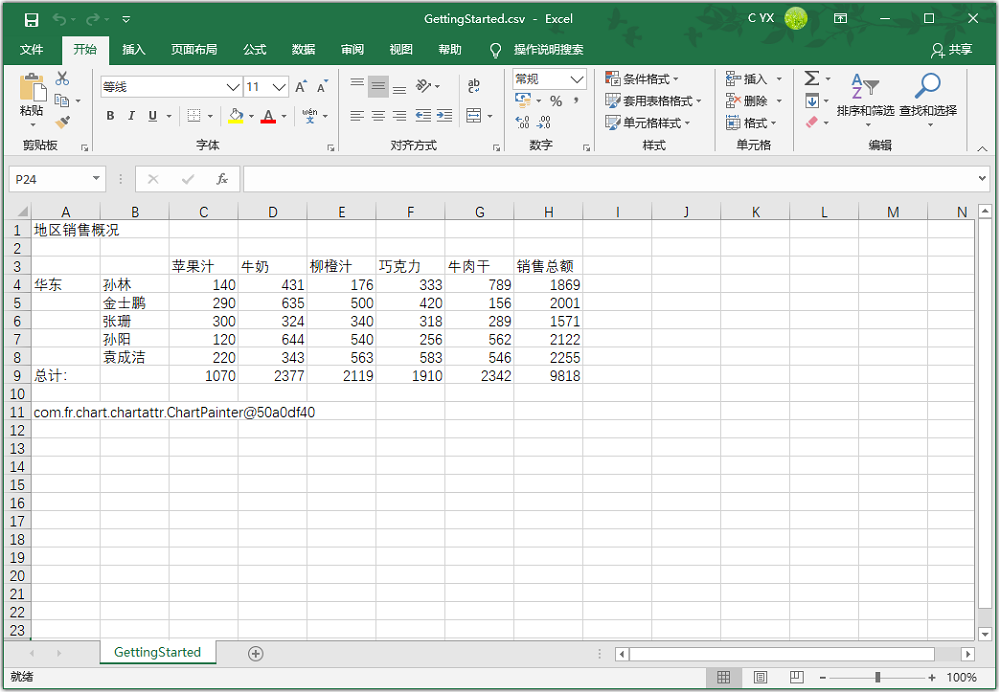The image size is (1000, 693).
Task: Switch to the 公式 ribbon tab
Action: [254, 50]
